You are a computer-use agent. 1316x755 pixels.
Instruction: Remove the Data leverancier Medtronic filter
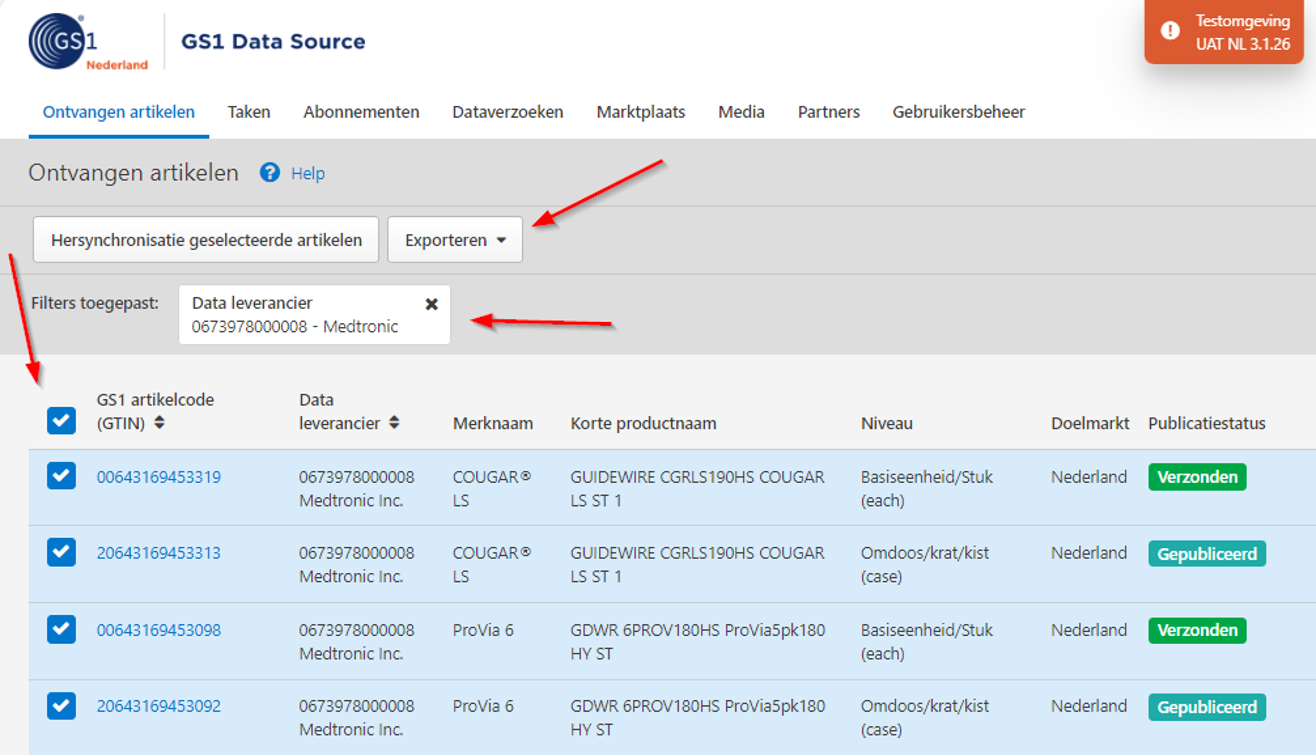click(x=431, y=304)
